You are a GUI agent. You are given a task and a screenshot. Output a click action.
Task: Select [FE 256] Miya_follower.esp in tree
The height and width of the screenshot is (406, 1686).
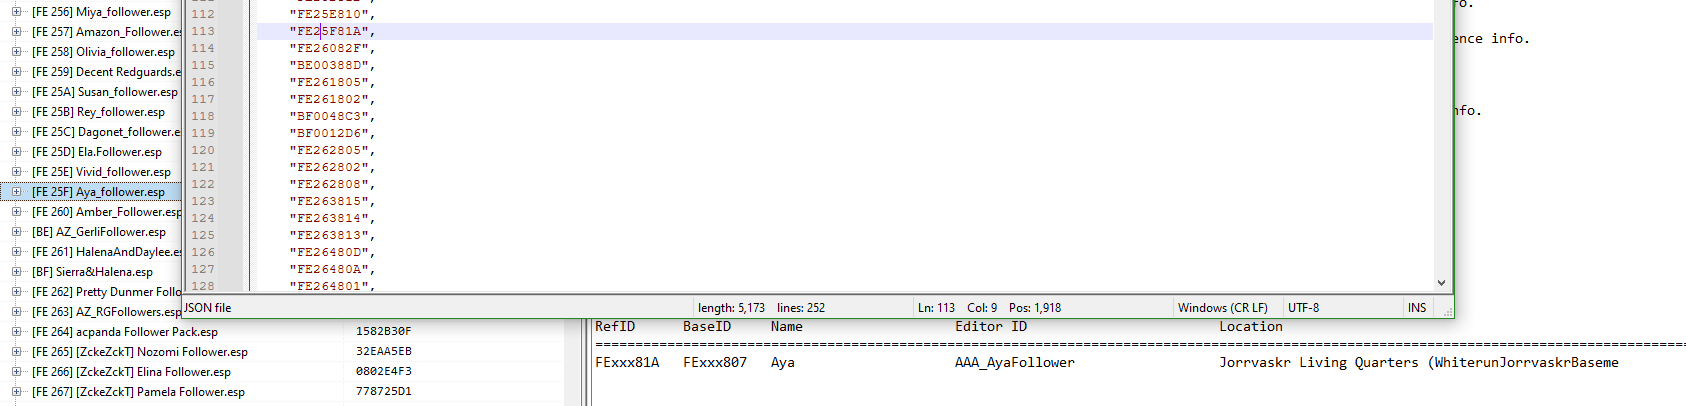click(101, 12)
